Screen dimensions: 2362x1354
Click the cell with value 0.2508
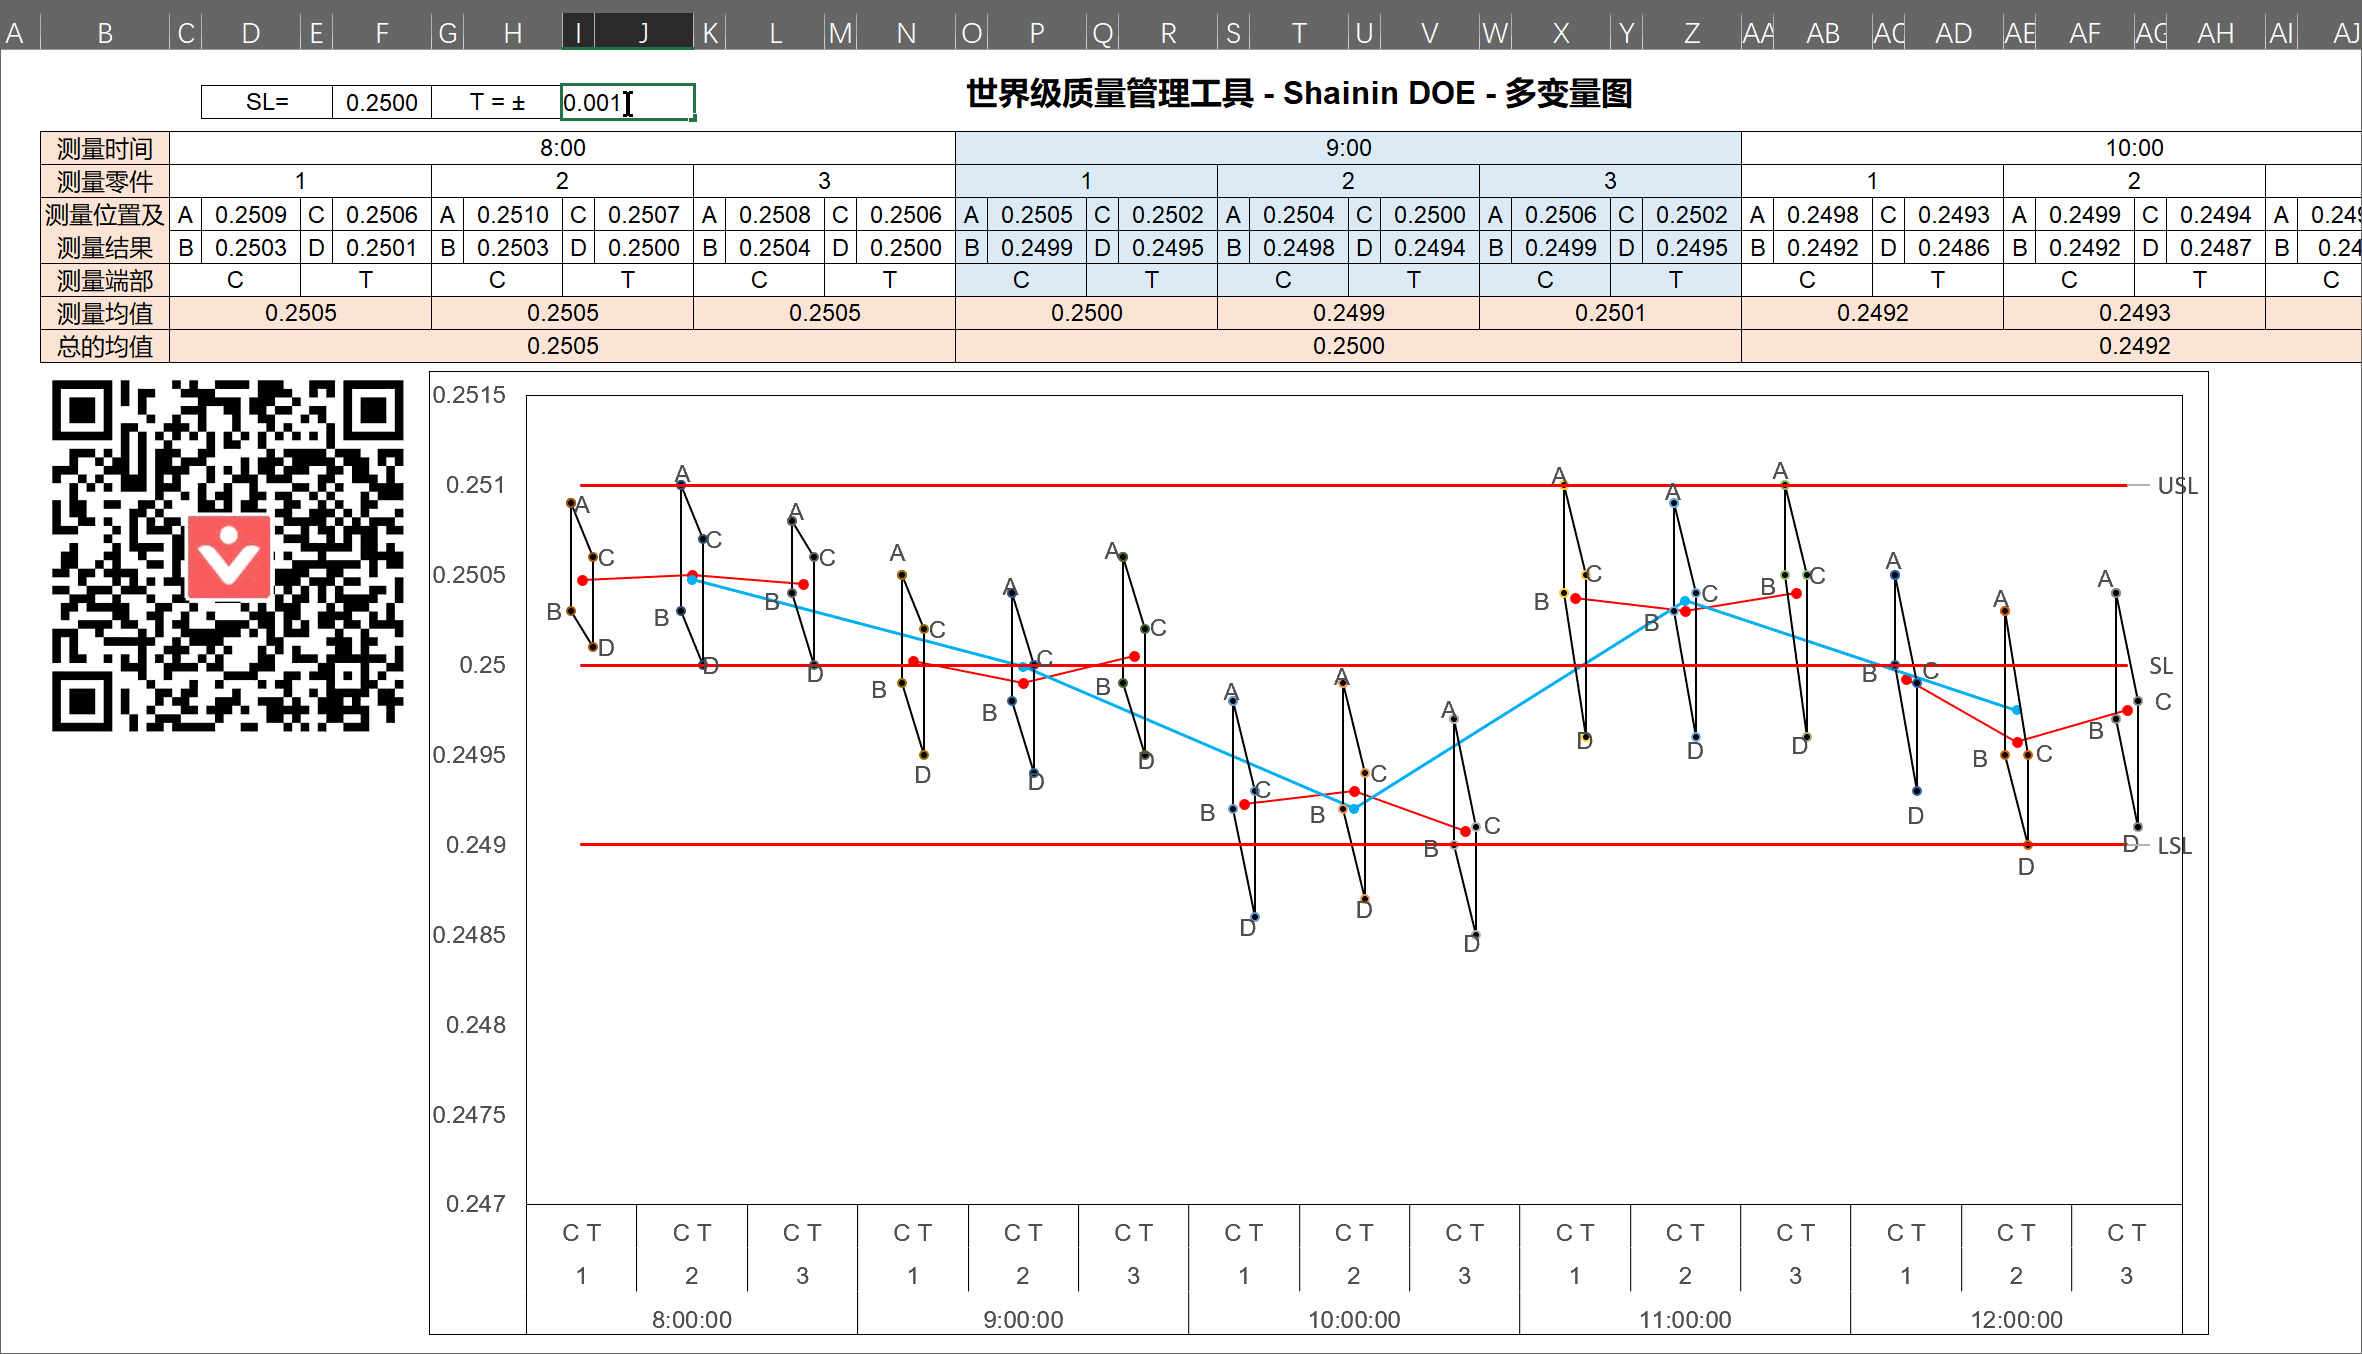tap(775, 214)
